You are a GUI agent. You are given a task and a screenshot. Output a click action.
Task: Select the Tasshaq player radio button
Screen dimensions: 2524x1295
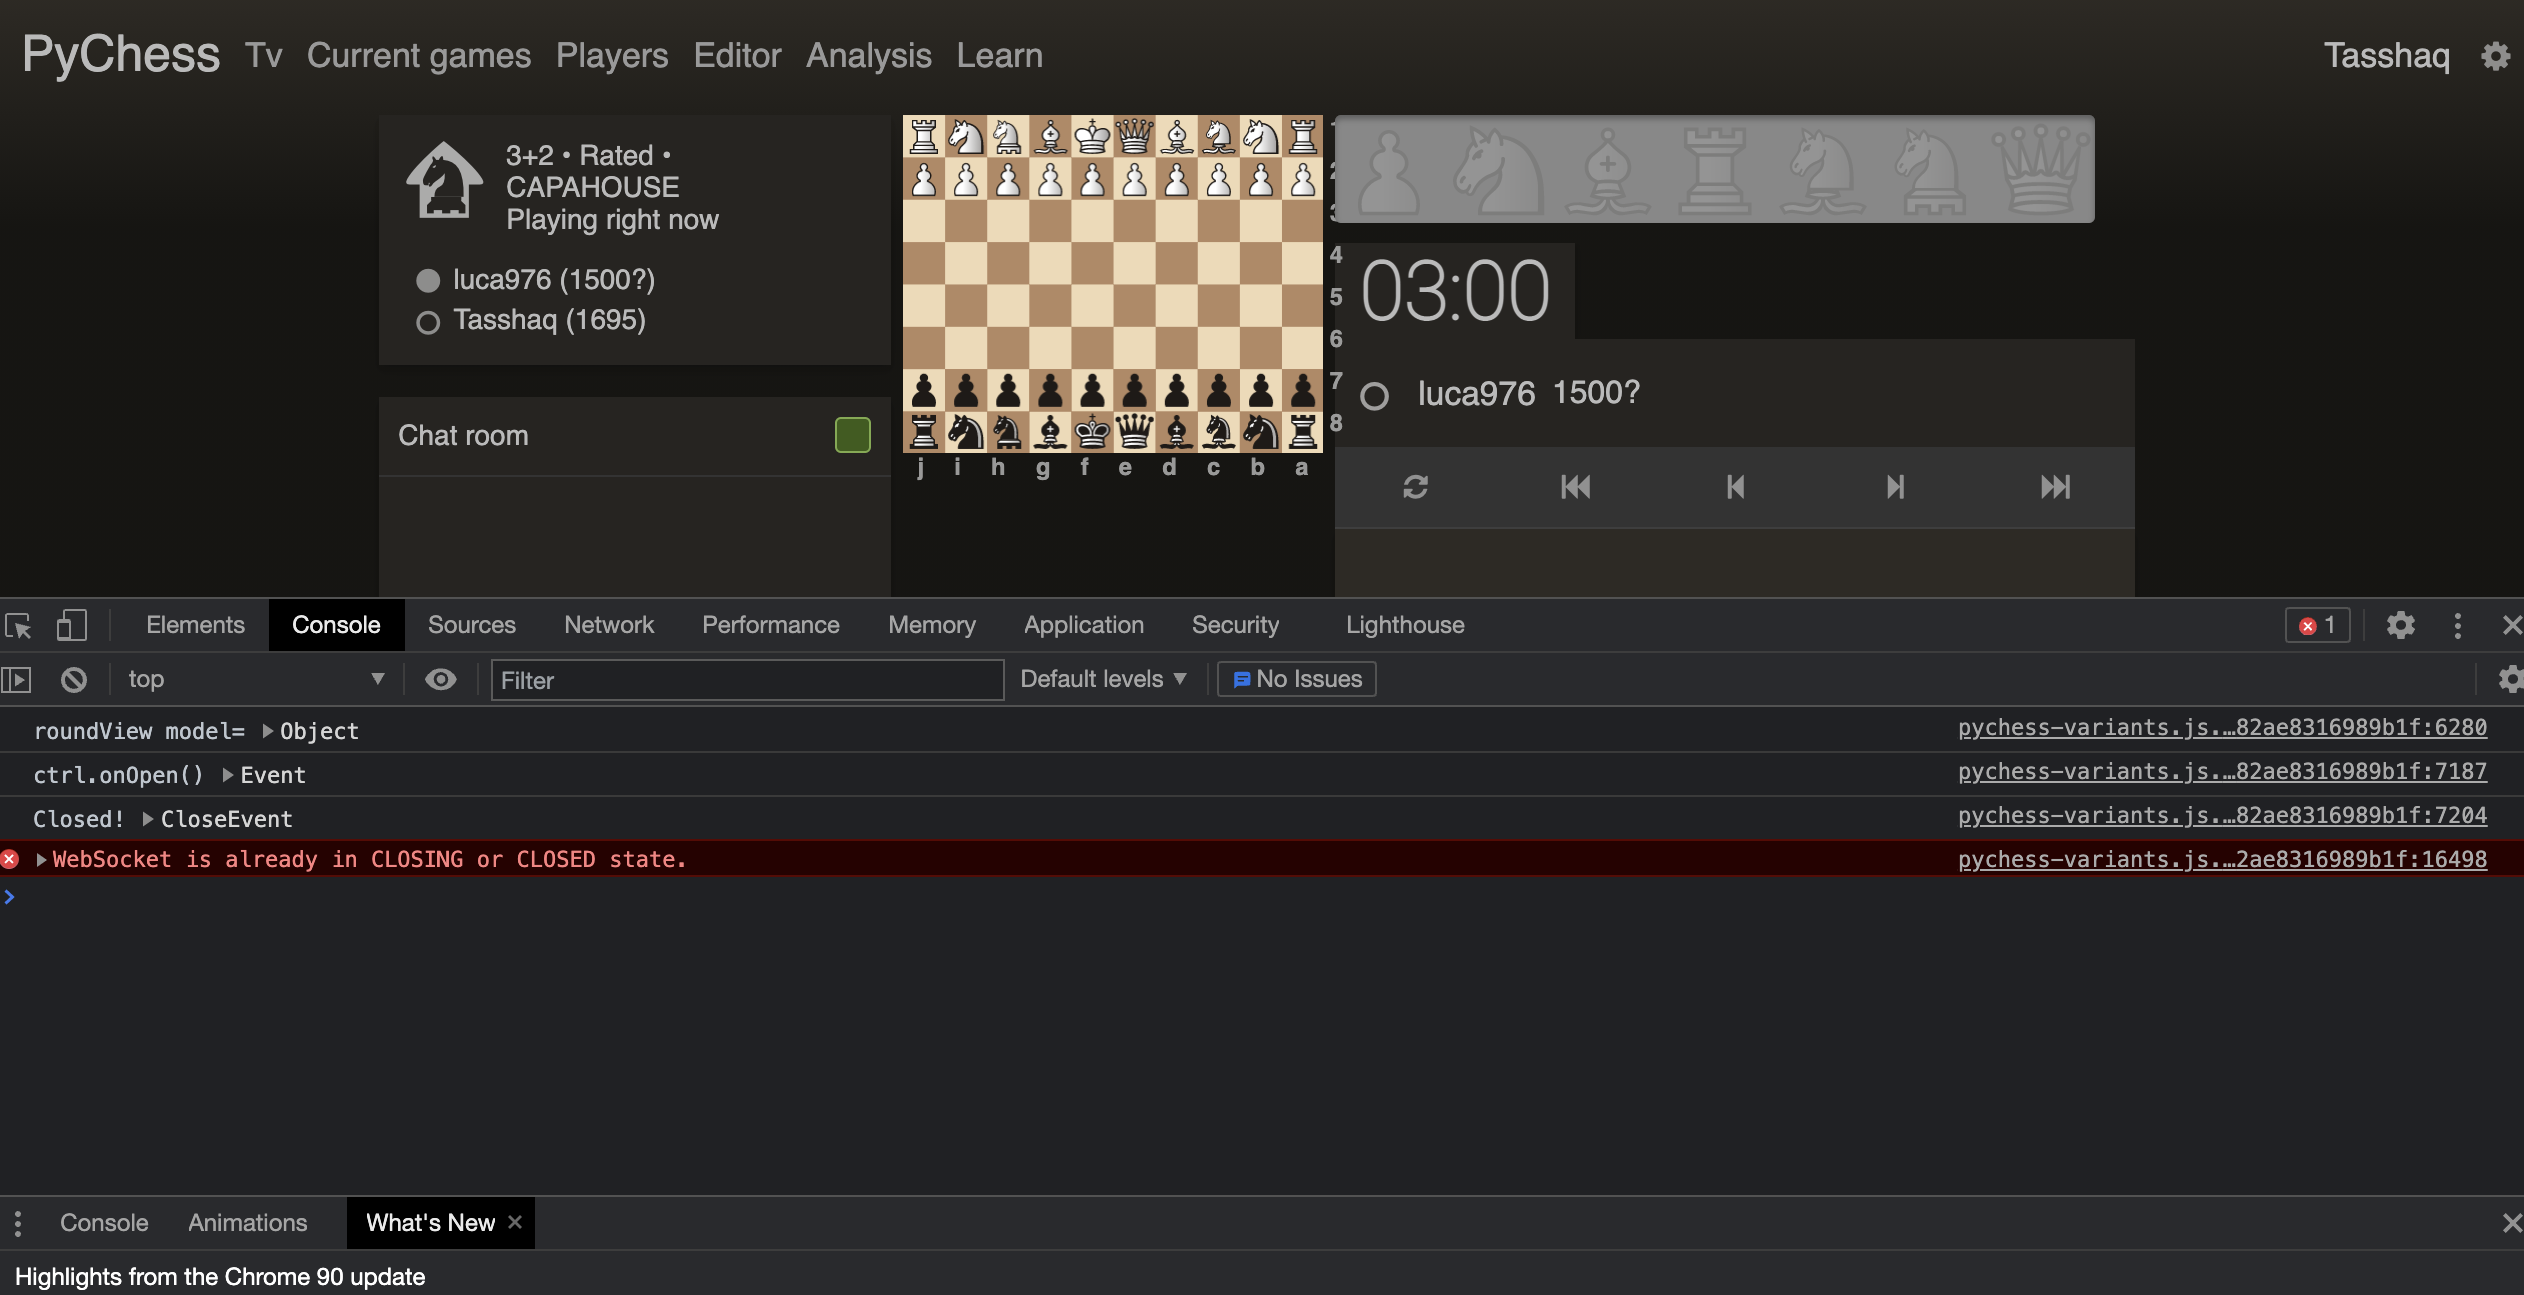(x=429, y=321)
